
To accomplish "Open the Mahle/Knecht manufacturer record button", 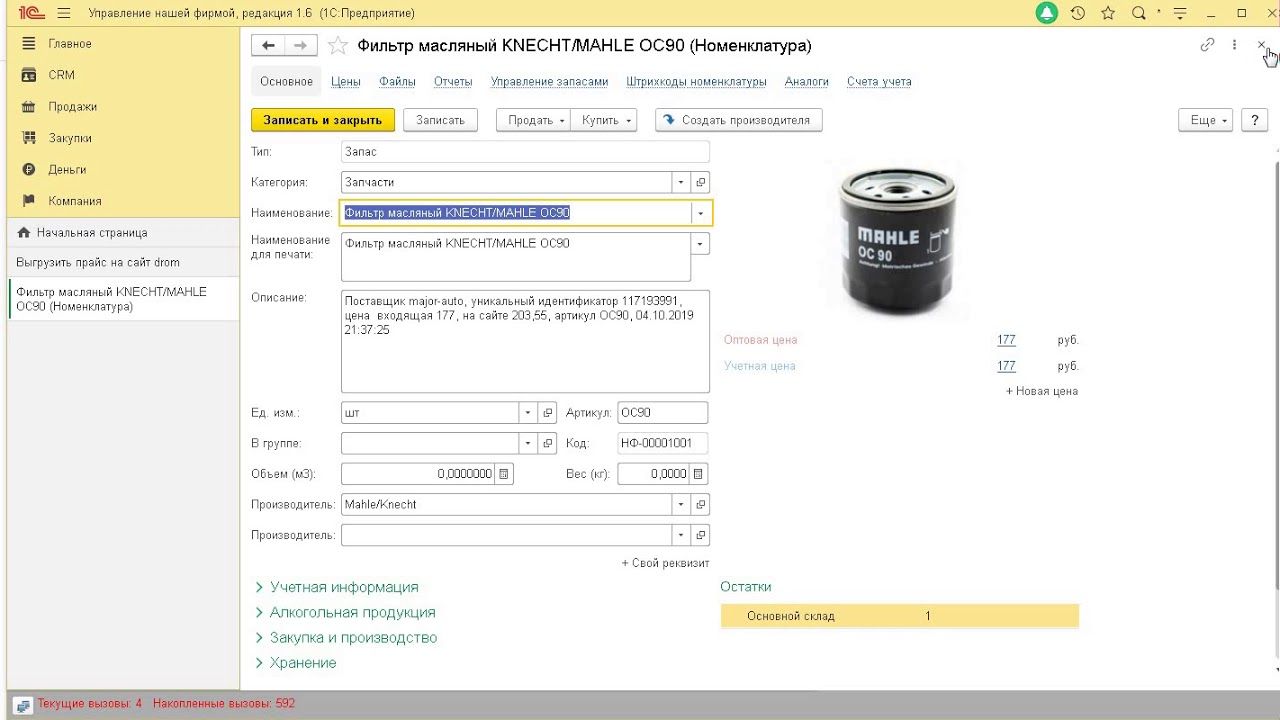I will 700,505.
